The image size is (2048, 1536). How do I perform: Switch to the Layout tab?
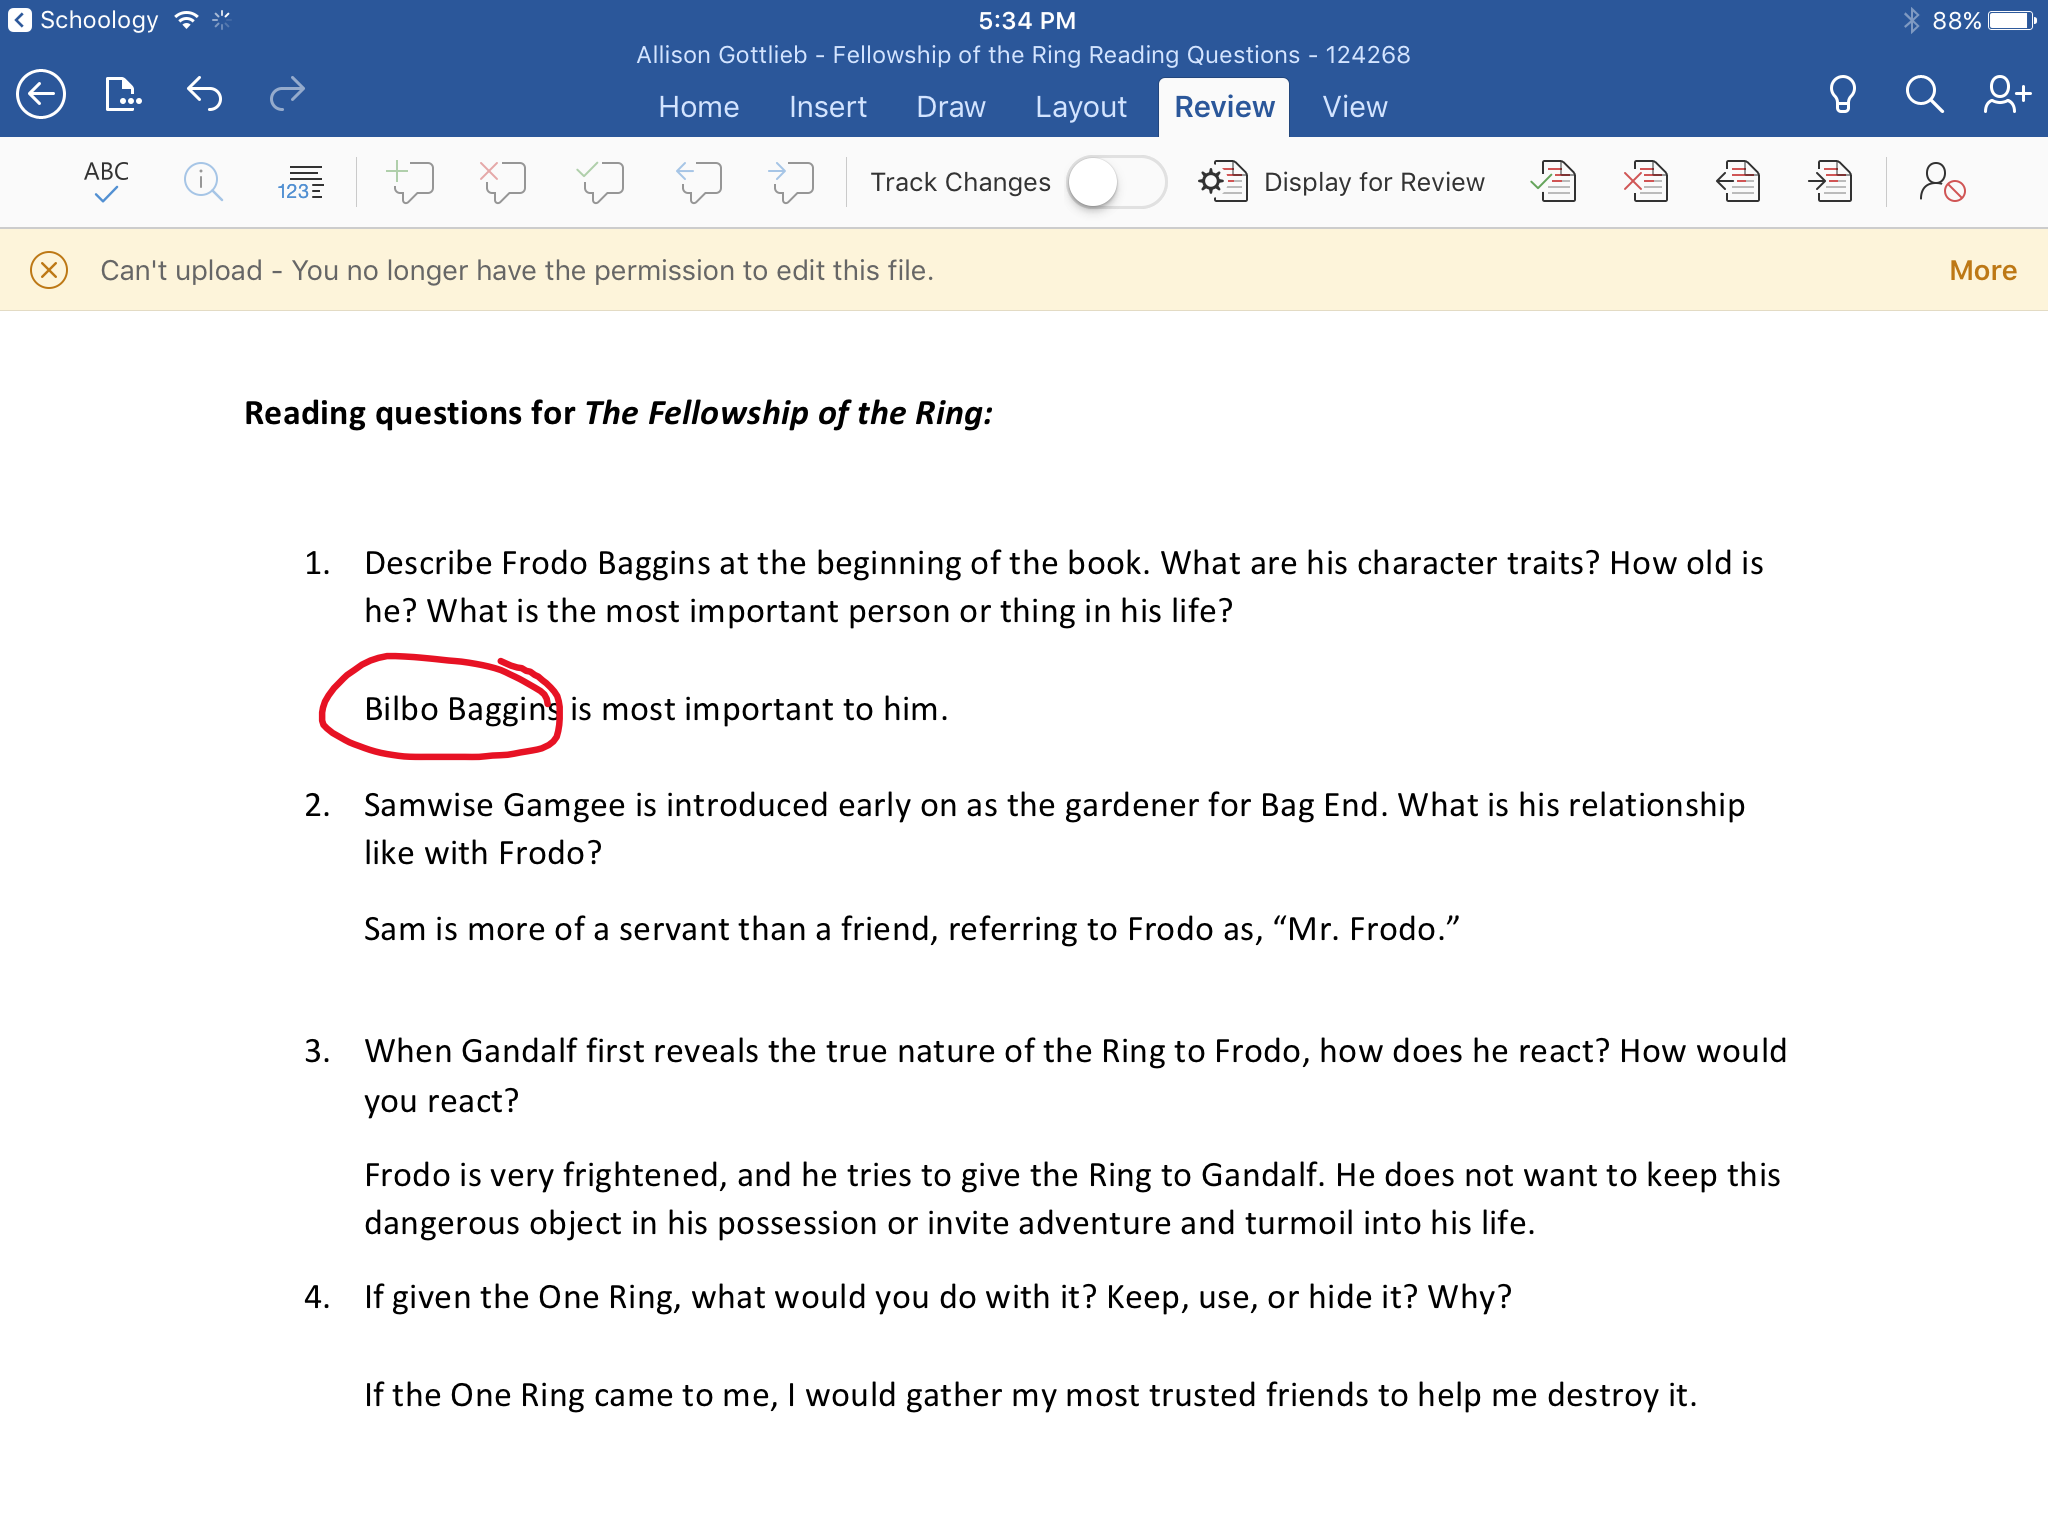[1080, 107]
